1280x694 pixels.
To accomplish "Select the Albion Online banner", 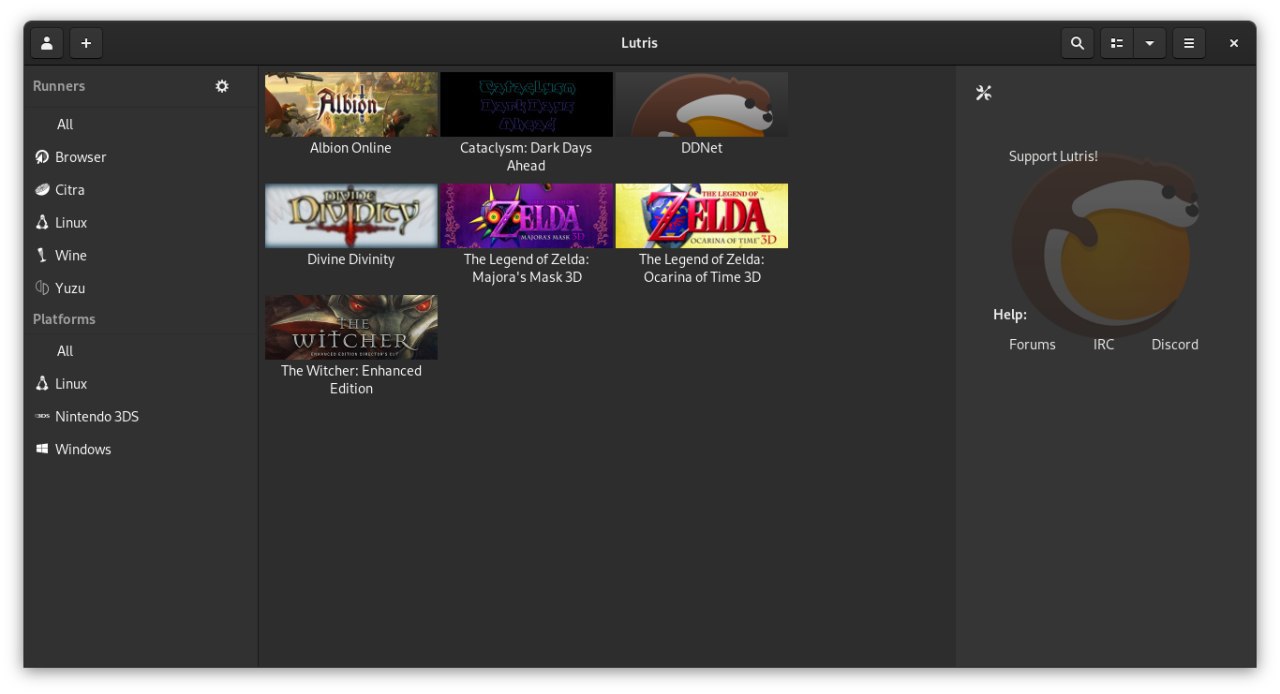I will click(x=351, y=104).
